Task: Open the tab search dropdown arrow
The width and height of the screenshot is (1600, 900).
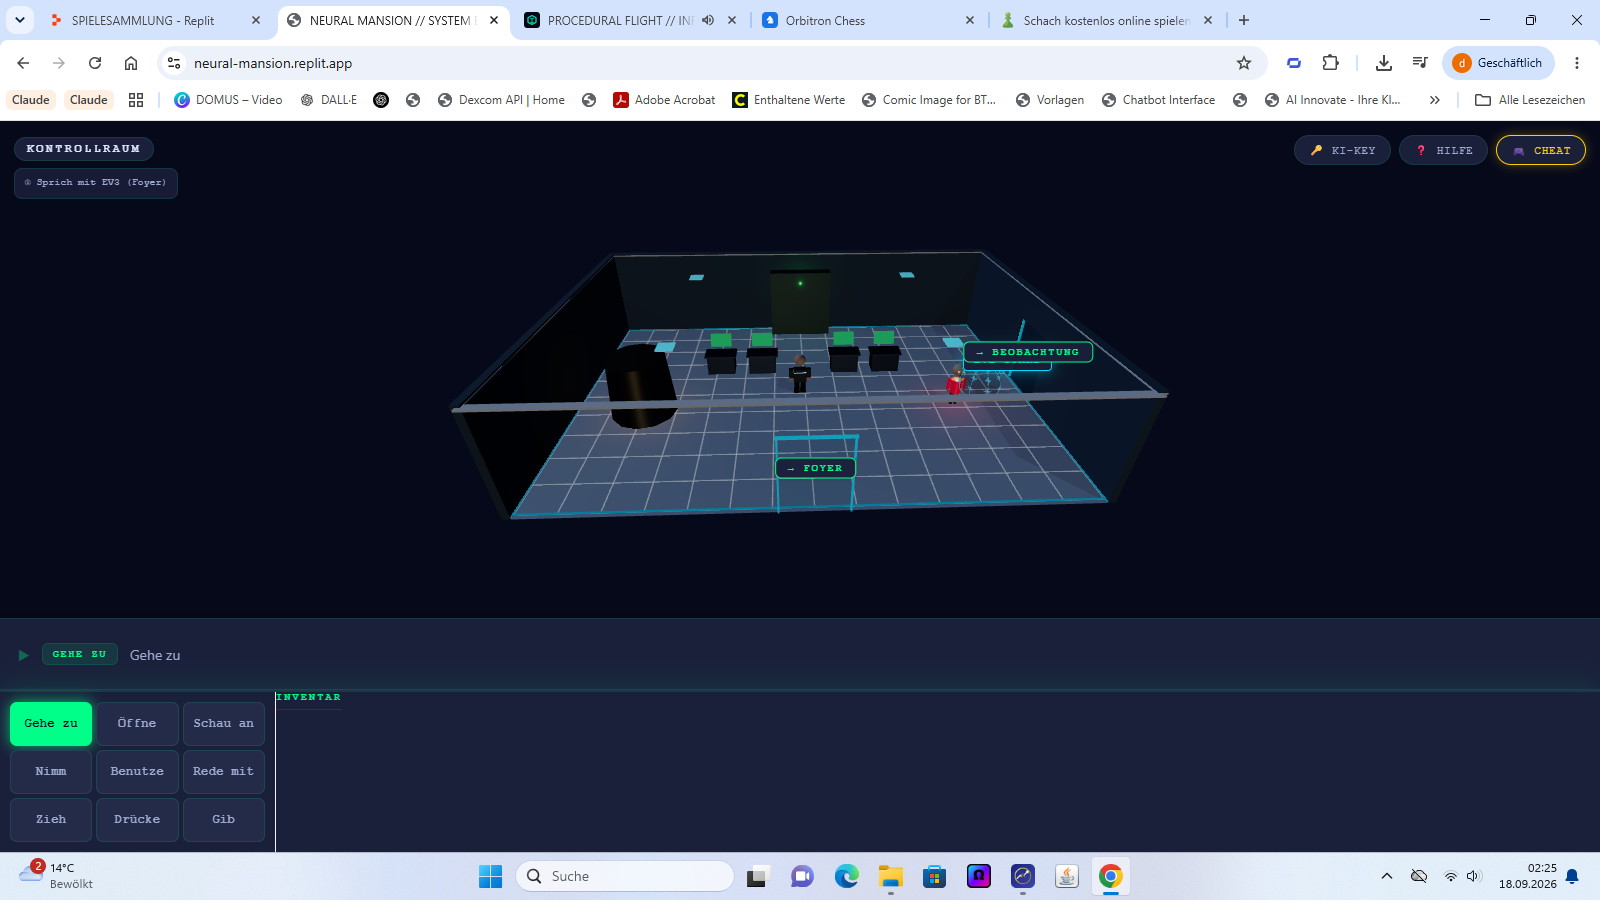Action: point(20,20)
